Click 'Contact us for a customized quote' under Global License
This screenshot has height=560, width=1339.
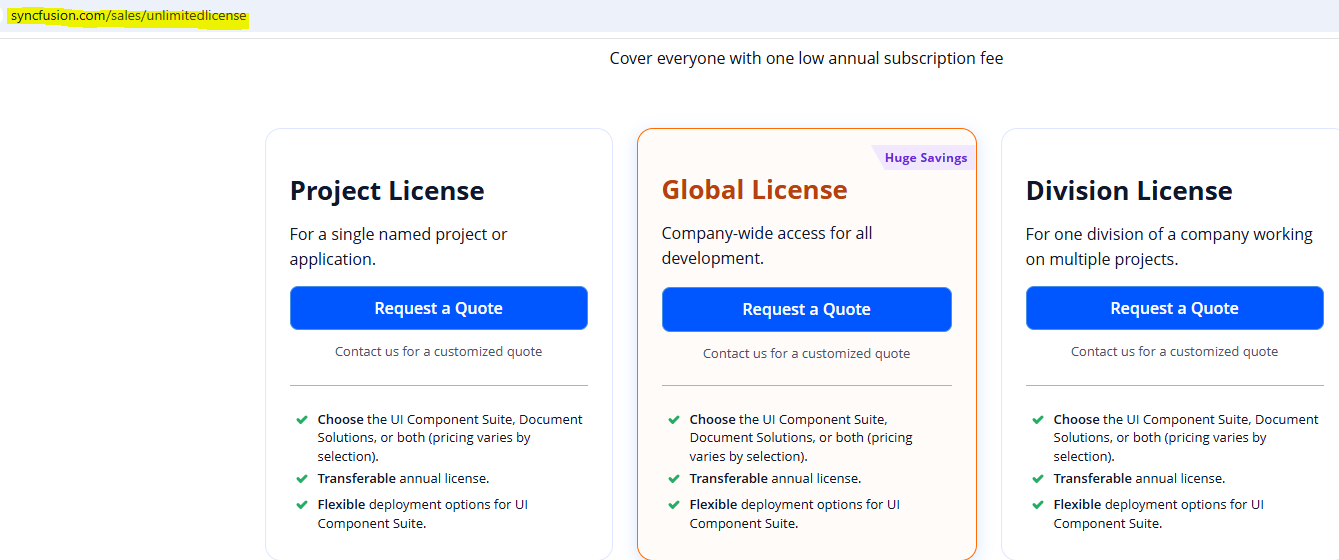click(x=806, y=353)
